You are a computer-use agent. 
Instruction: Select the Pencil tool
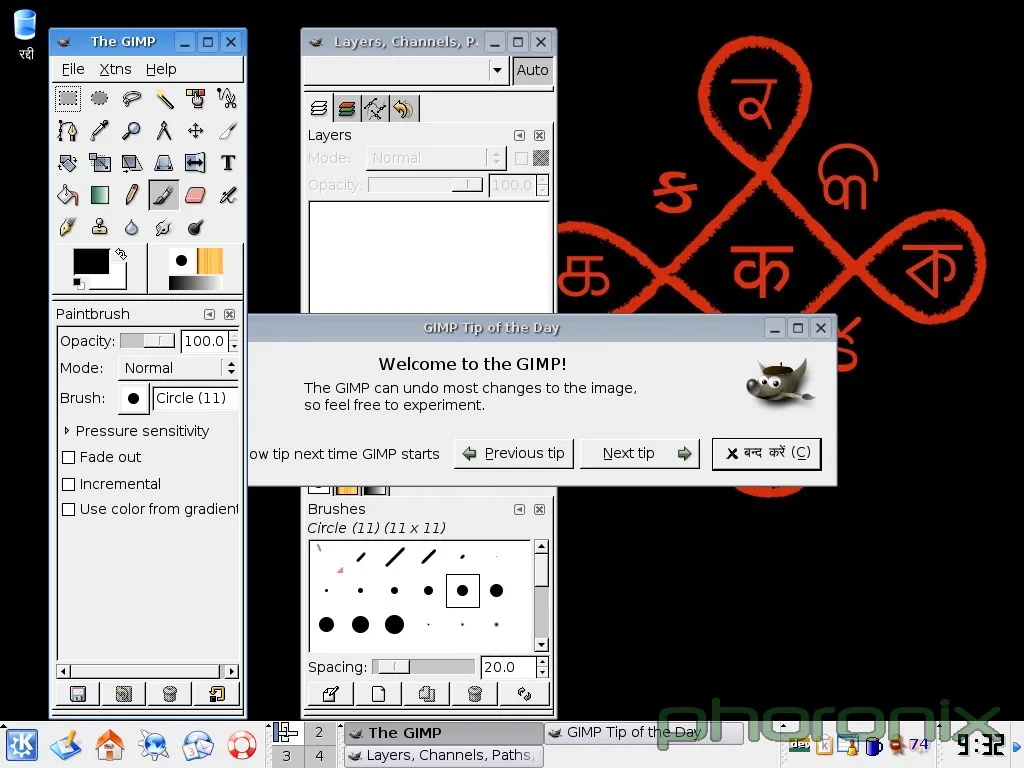click(131, 195)
